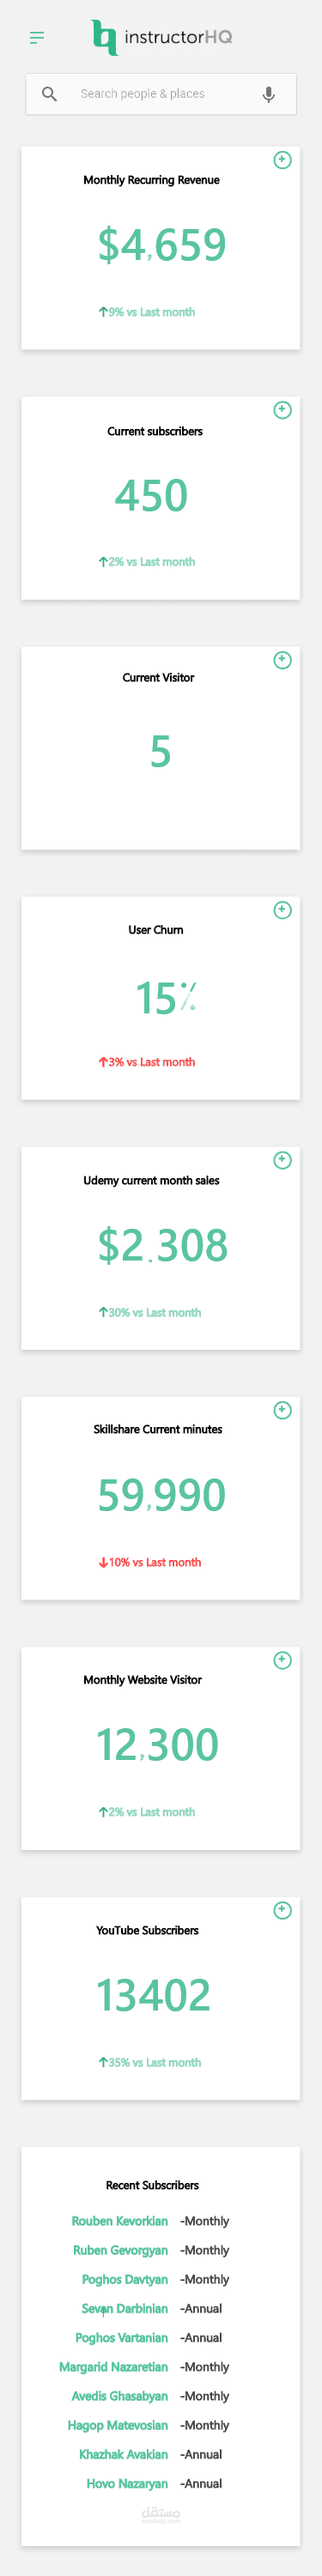The image size is (322, 2576).
Task: Activate the microphone voice search icon
Action: click(268, 94)
